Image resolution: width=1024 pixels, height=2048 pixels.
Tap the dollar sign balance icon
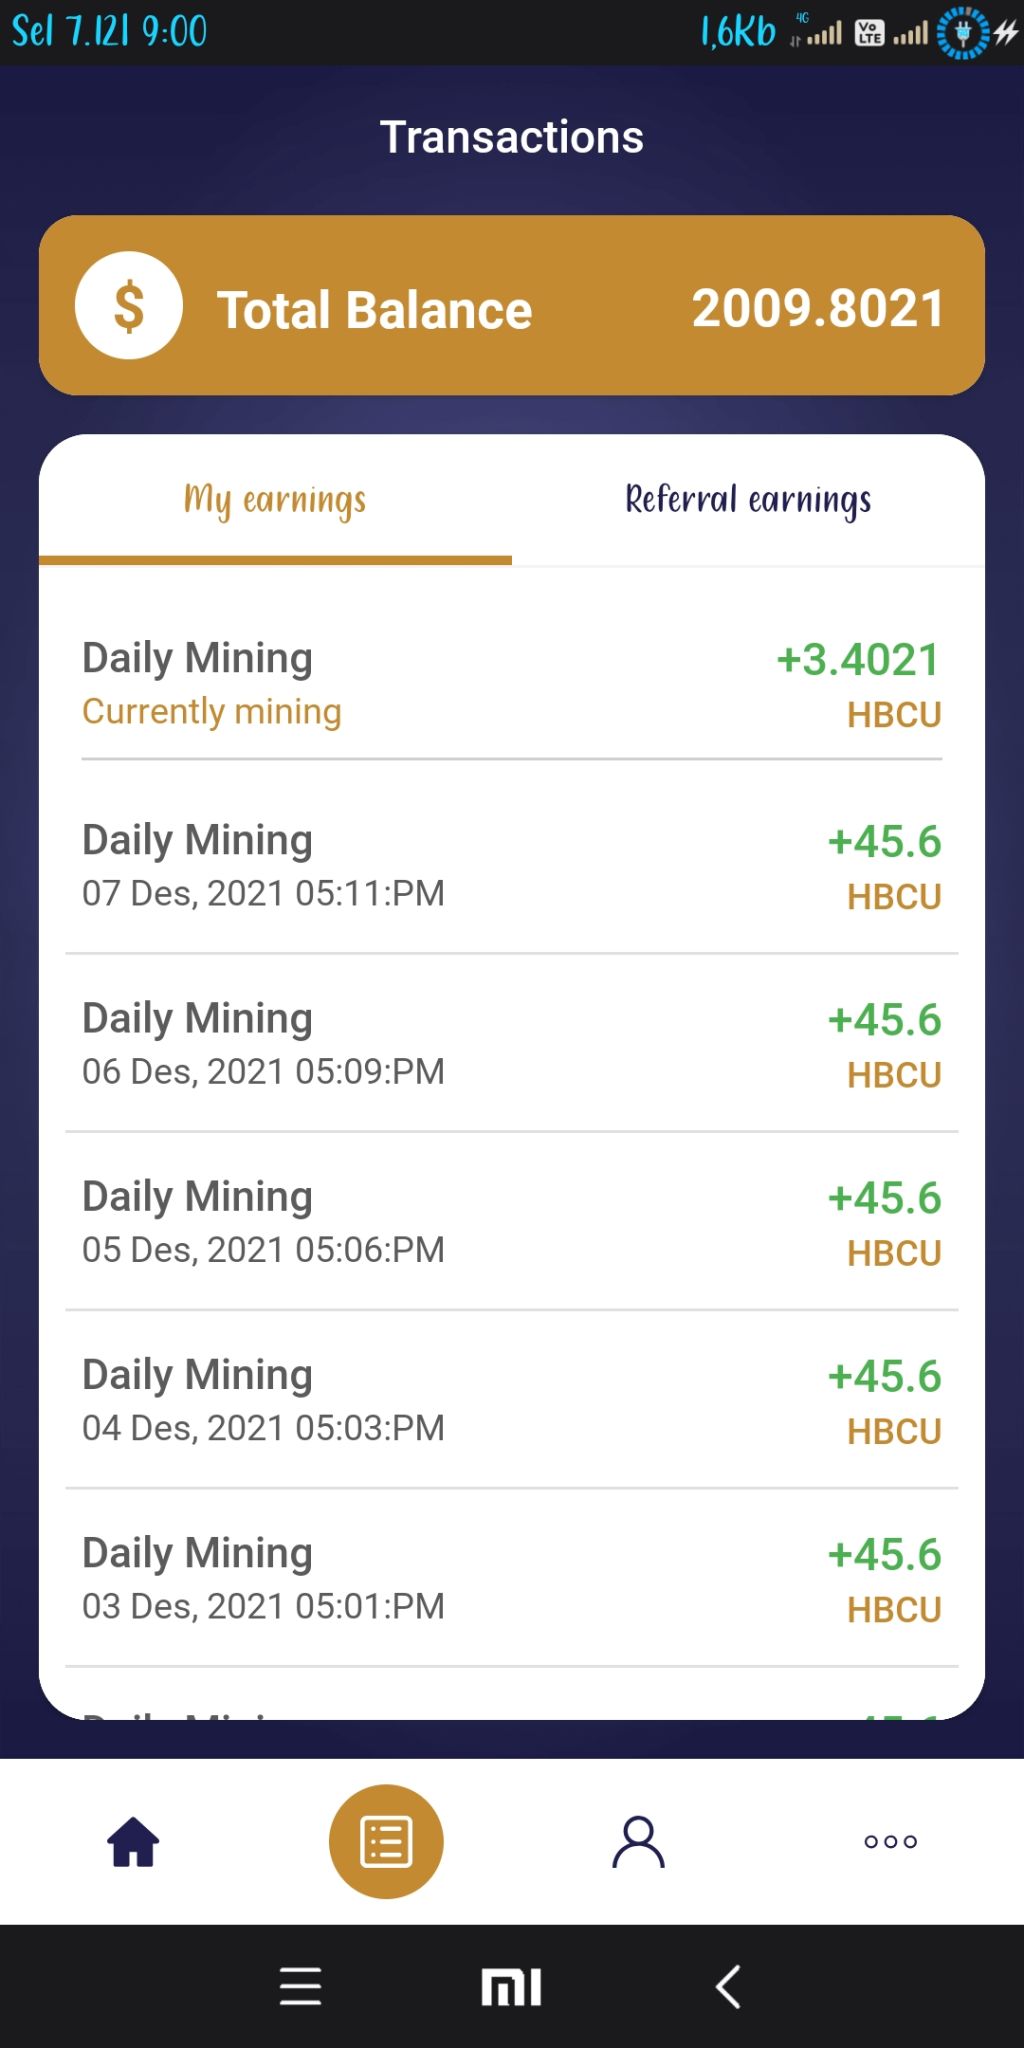click(x=129, y=306)
